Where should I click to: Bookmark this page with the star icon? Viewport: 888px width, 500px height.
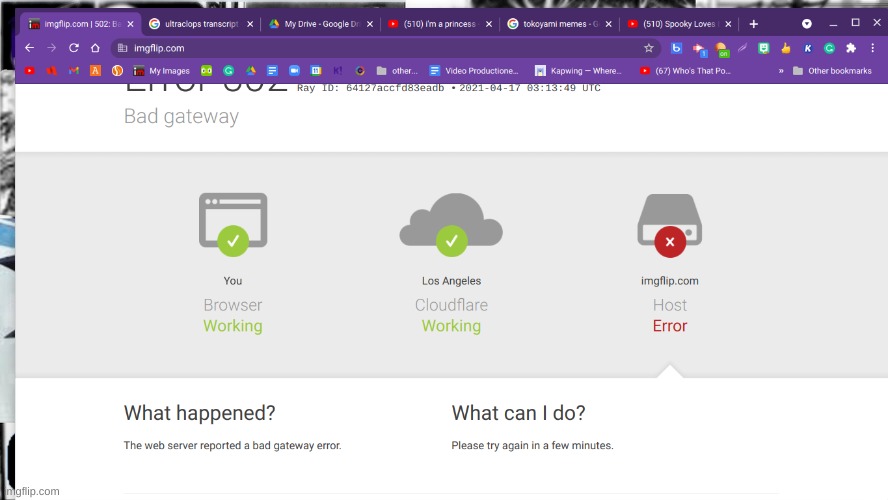pos(648,47)
